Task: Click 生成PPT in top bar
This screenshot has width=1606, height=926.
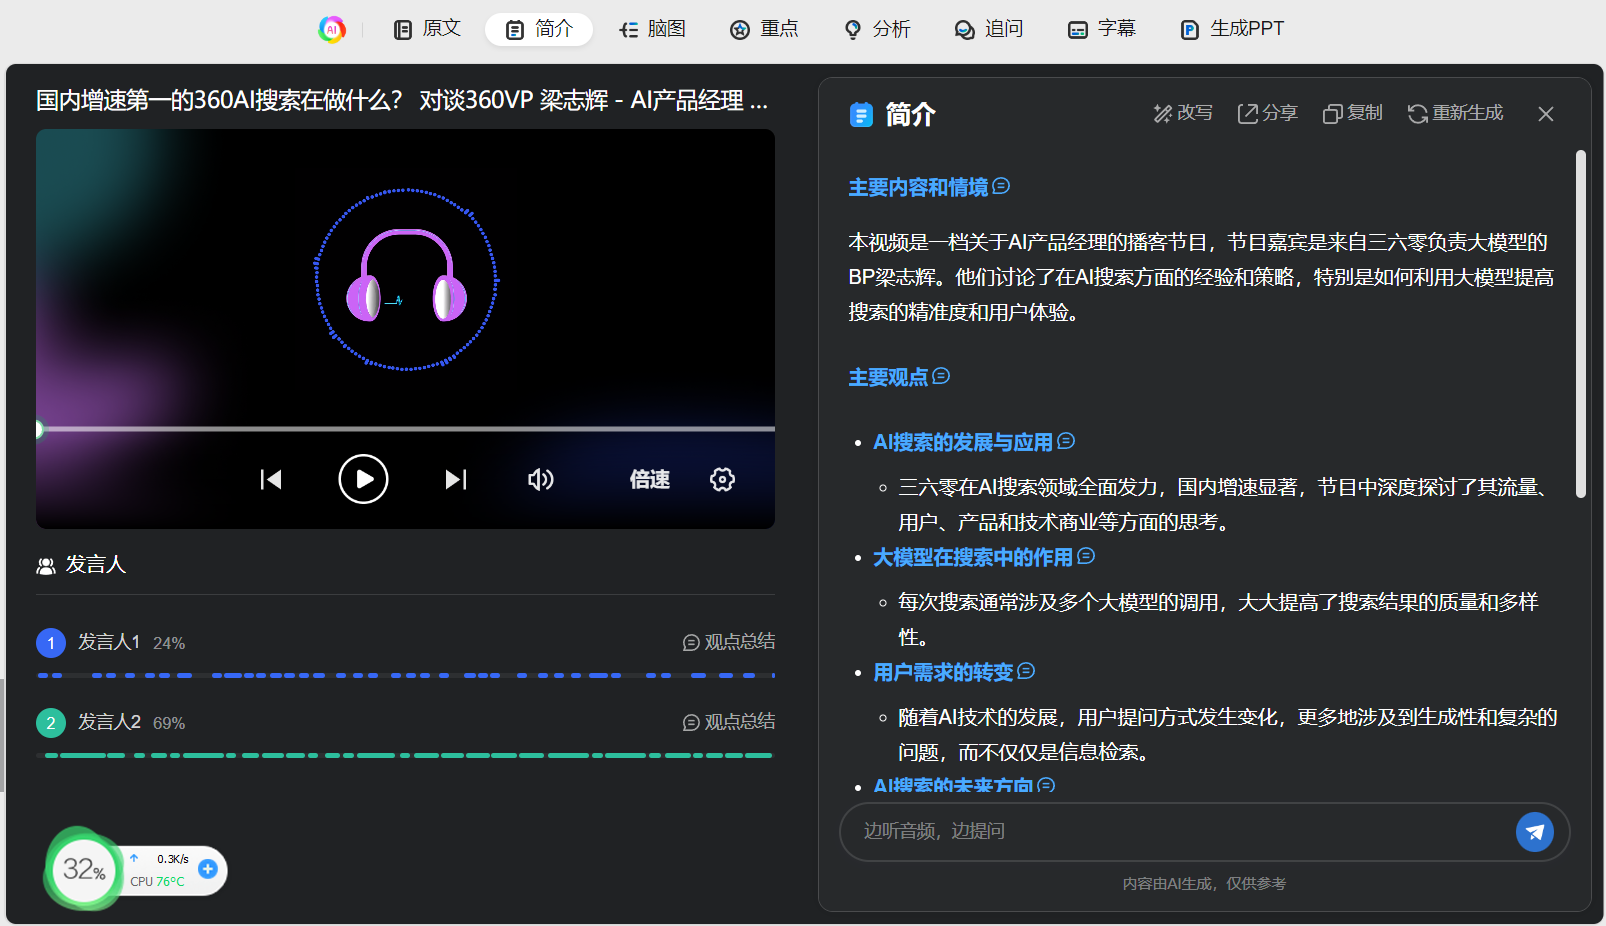Action: coord(1232,29)
